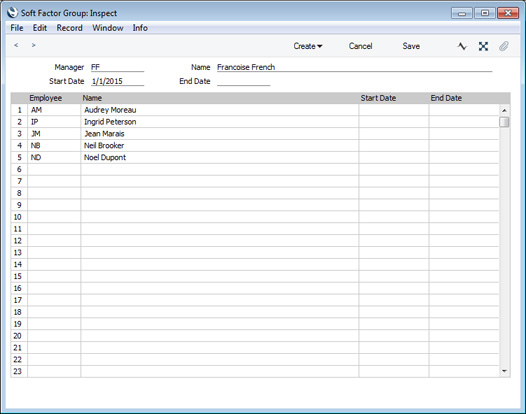Open the paperclip attachments icon
The width and height of the screenshot is (526, 414).
pos(504,46)
